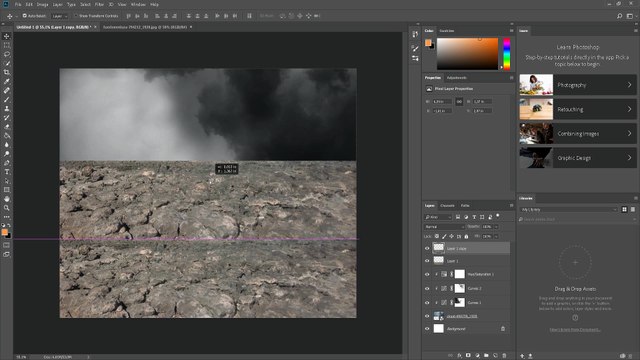Select the Hand tool
Image resolution: width=640 pixels, height=360 pixels.
[7, 199]
